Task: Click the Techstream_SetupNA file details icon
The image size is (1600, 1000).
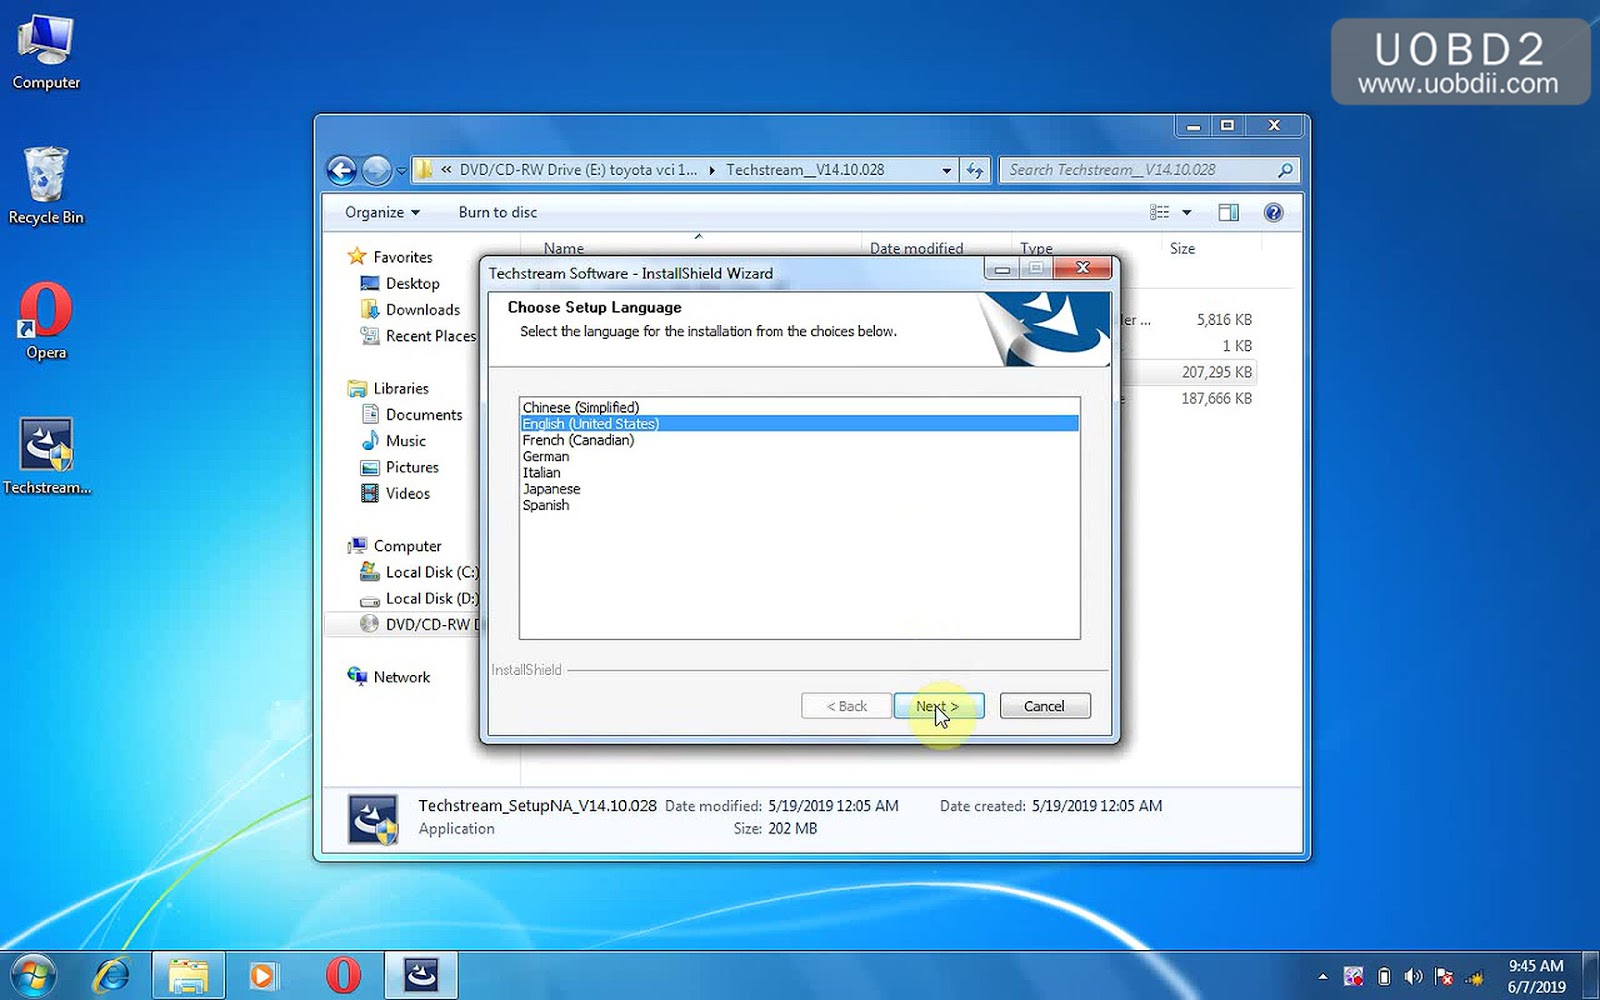Action: point(373,819)
